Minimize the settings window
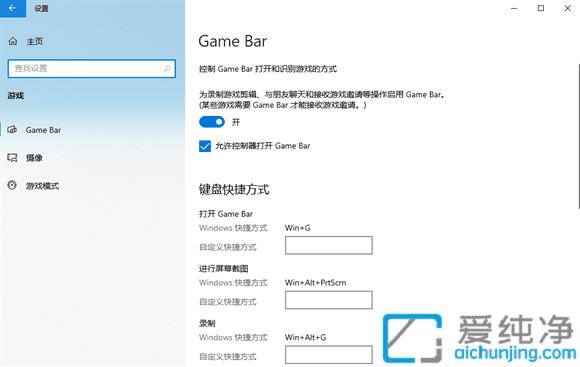The width and height of the screenshot is (580, 367). (x=514, y=8)
